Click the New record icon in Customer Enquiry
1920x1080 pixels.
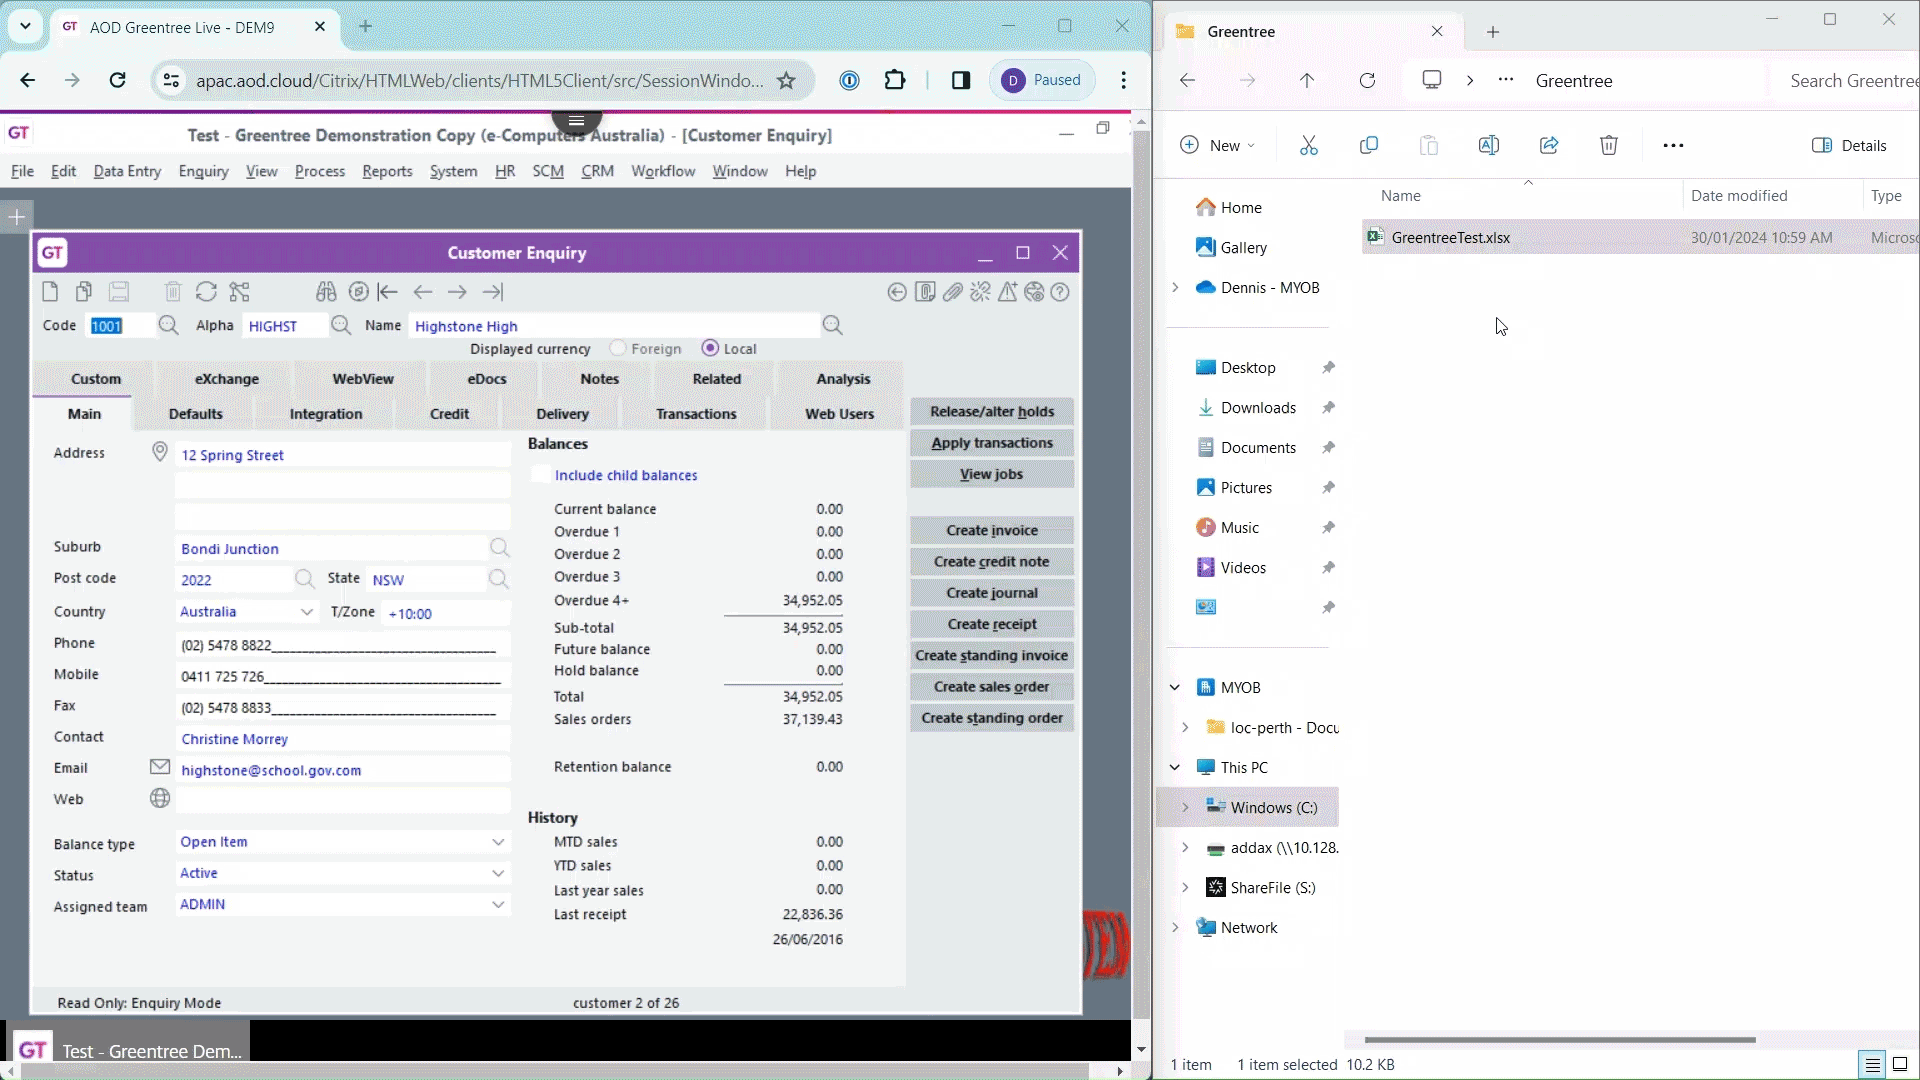point(50,292)
